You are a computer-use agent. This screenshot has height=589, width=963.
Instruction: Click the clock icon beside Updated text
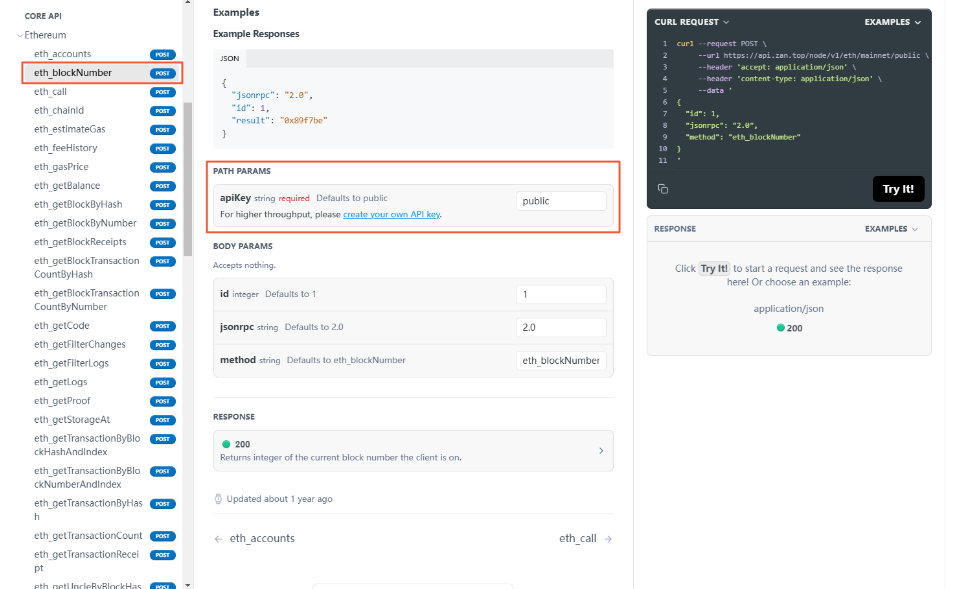pyautogui.click(x=218, y=498)
